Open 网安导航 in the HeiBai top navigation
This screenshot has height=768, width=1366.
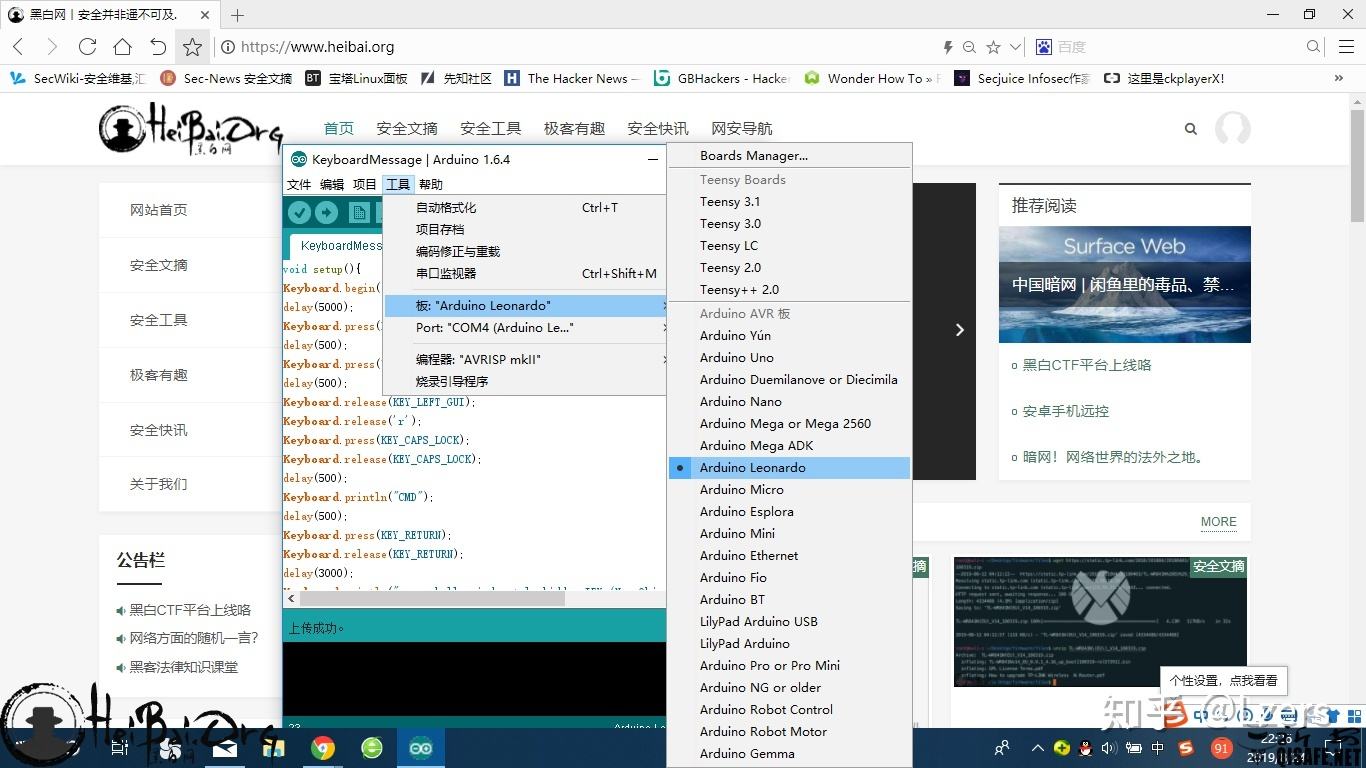(742, 128)
